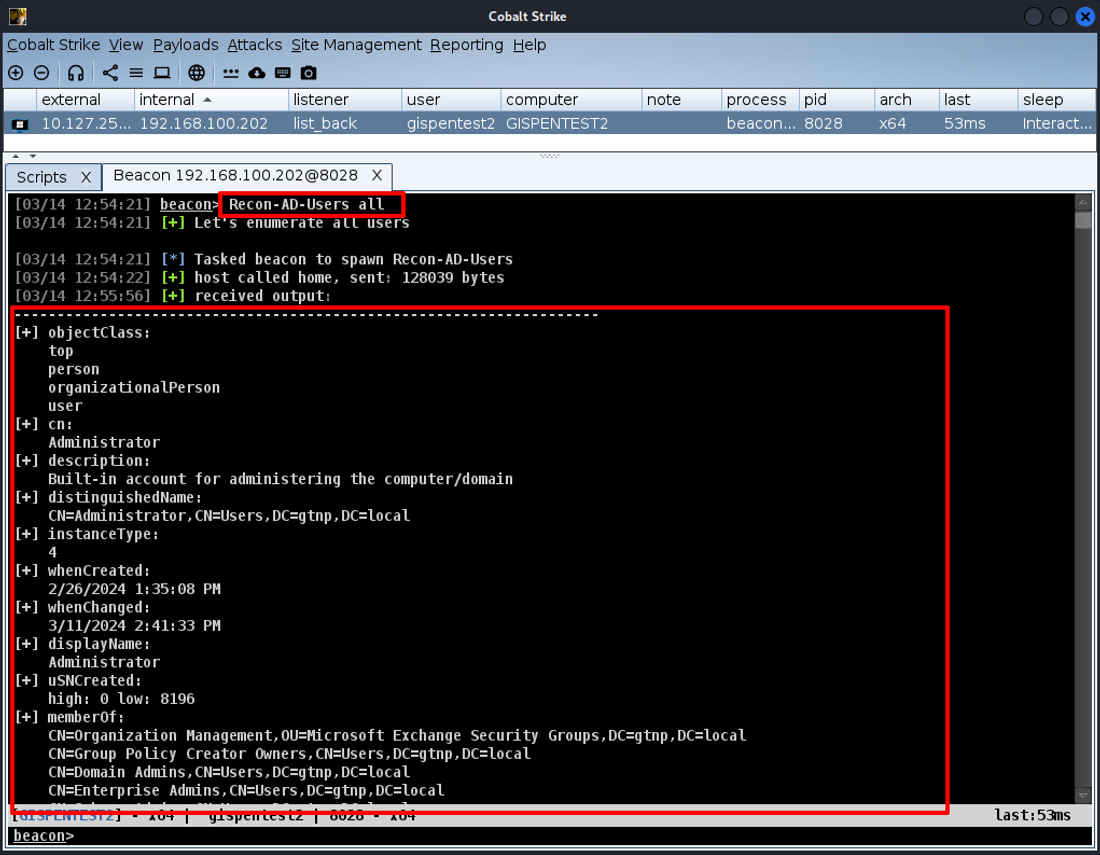
Task: Close the Beacon 192.168.100.202@8028 tab
Action: (x=377, y=175)
